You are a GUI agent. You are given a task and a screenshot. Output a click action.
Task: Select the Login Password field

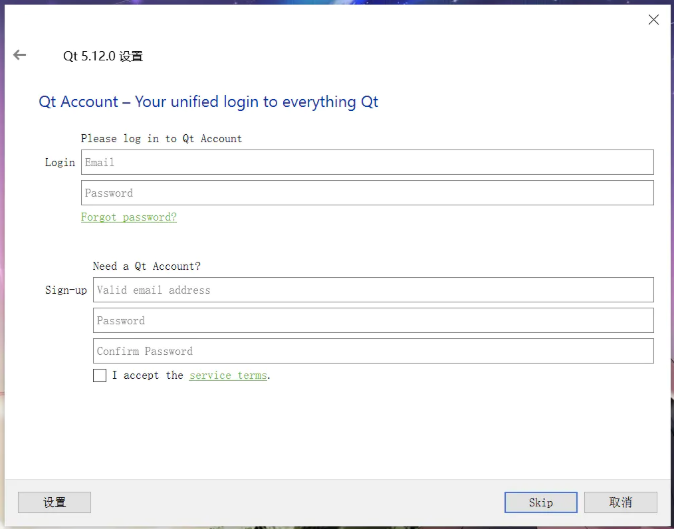[367, 193]
